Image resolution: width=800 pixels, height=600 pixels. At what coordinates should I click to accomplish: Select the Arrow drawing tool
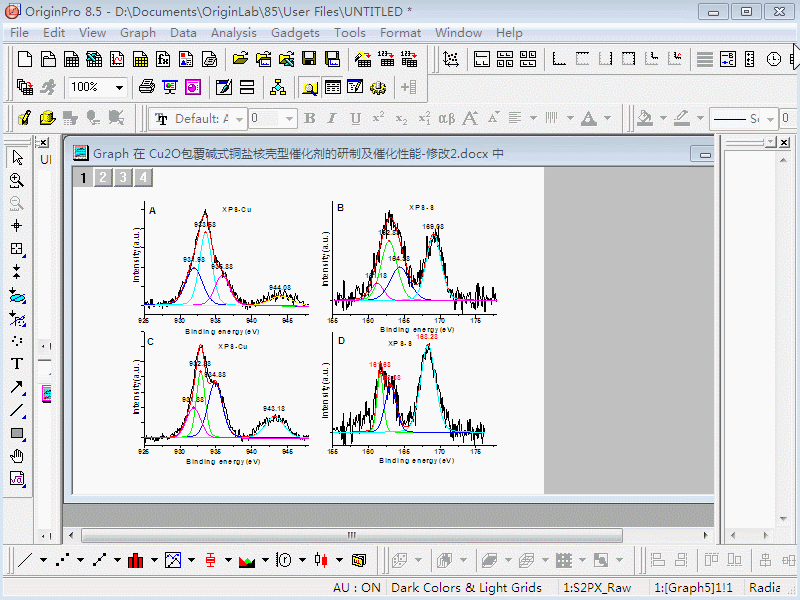click(x=17, y=387)
